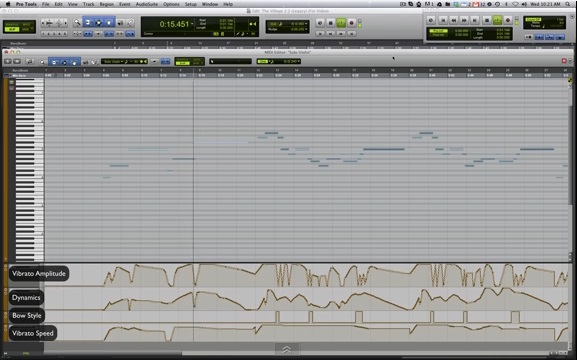Open the File menu

(x=45, y=4)
